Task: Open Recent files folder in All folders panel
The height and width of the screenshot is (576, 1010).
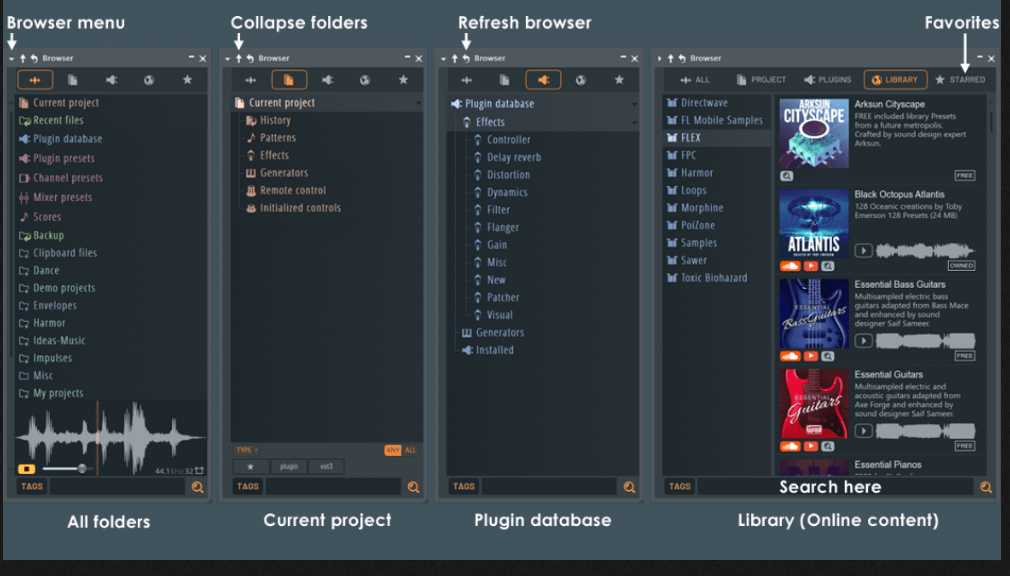Action: pyautogui.click(x=52, y=120)
